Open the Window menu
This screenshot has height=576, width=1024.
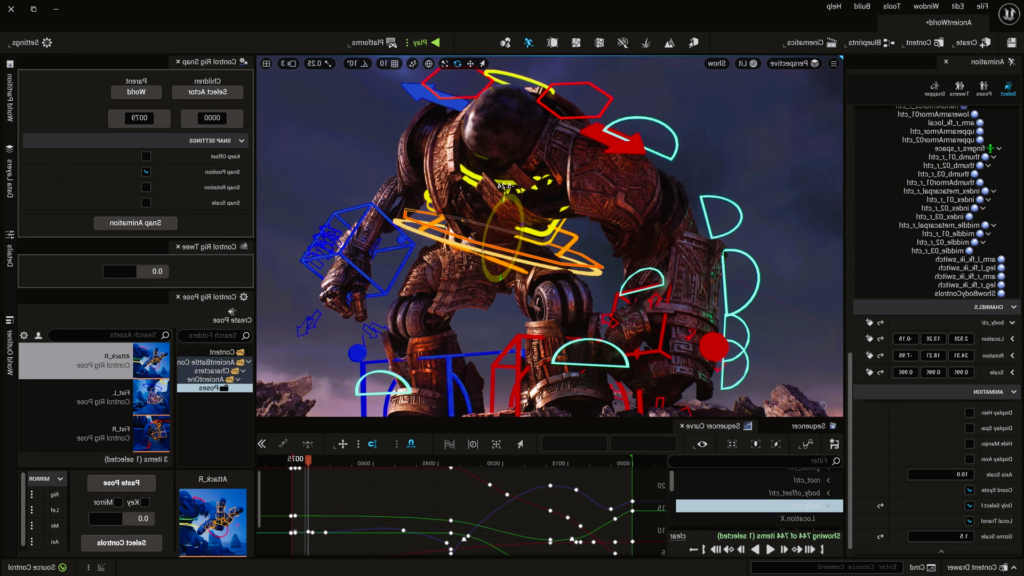(x=925, y=7)
